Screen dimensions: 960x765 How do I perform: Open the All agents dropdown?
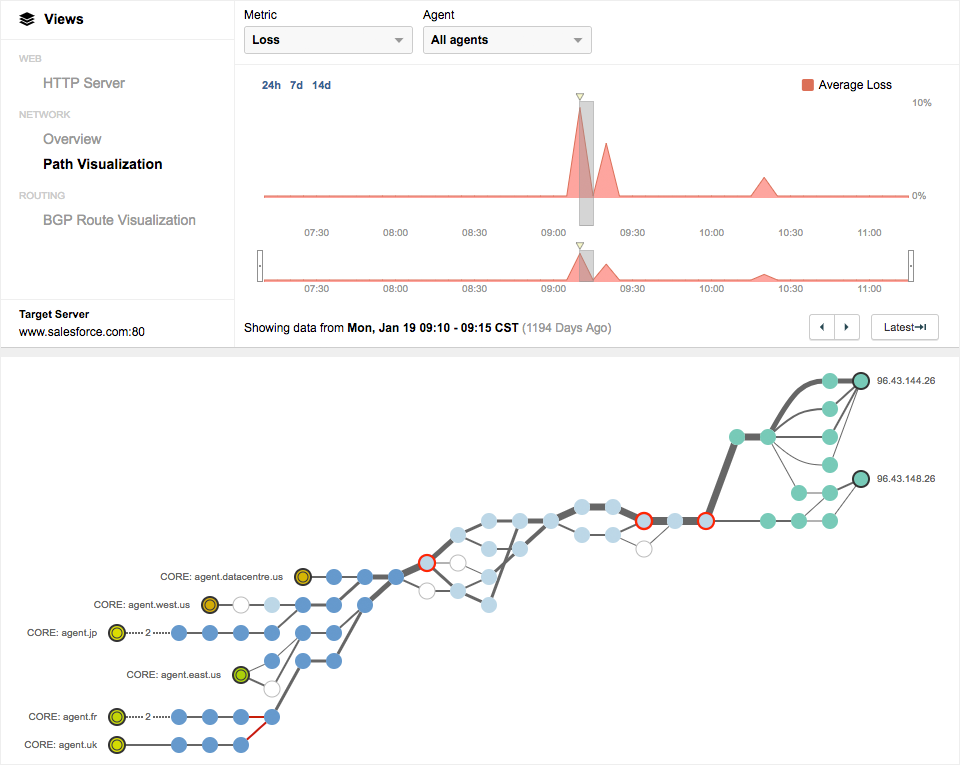pyautogui.click(x=507, y=40)
